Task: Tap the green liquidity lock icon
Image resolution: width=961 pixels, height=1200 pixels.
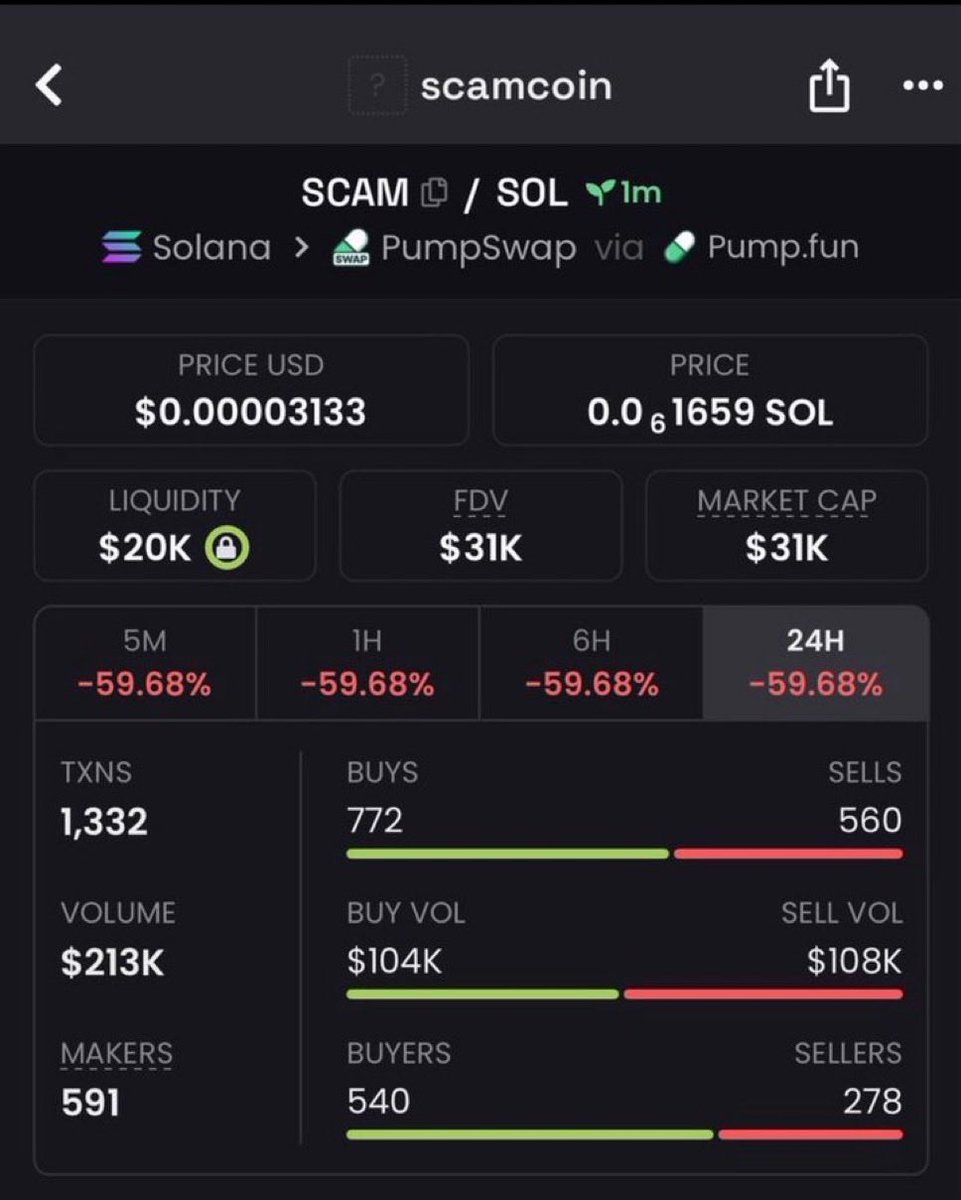Action: click(x=228, y=548)
